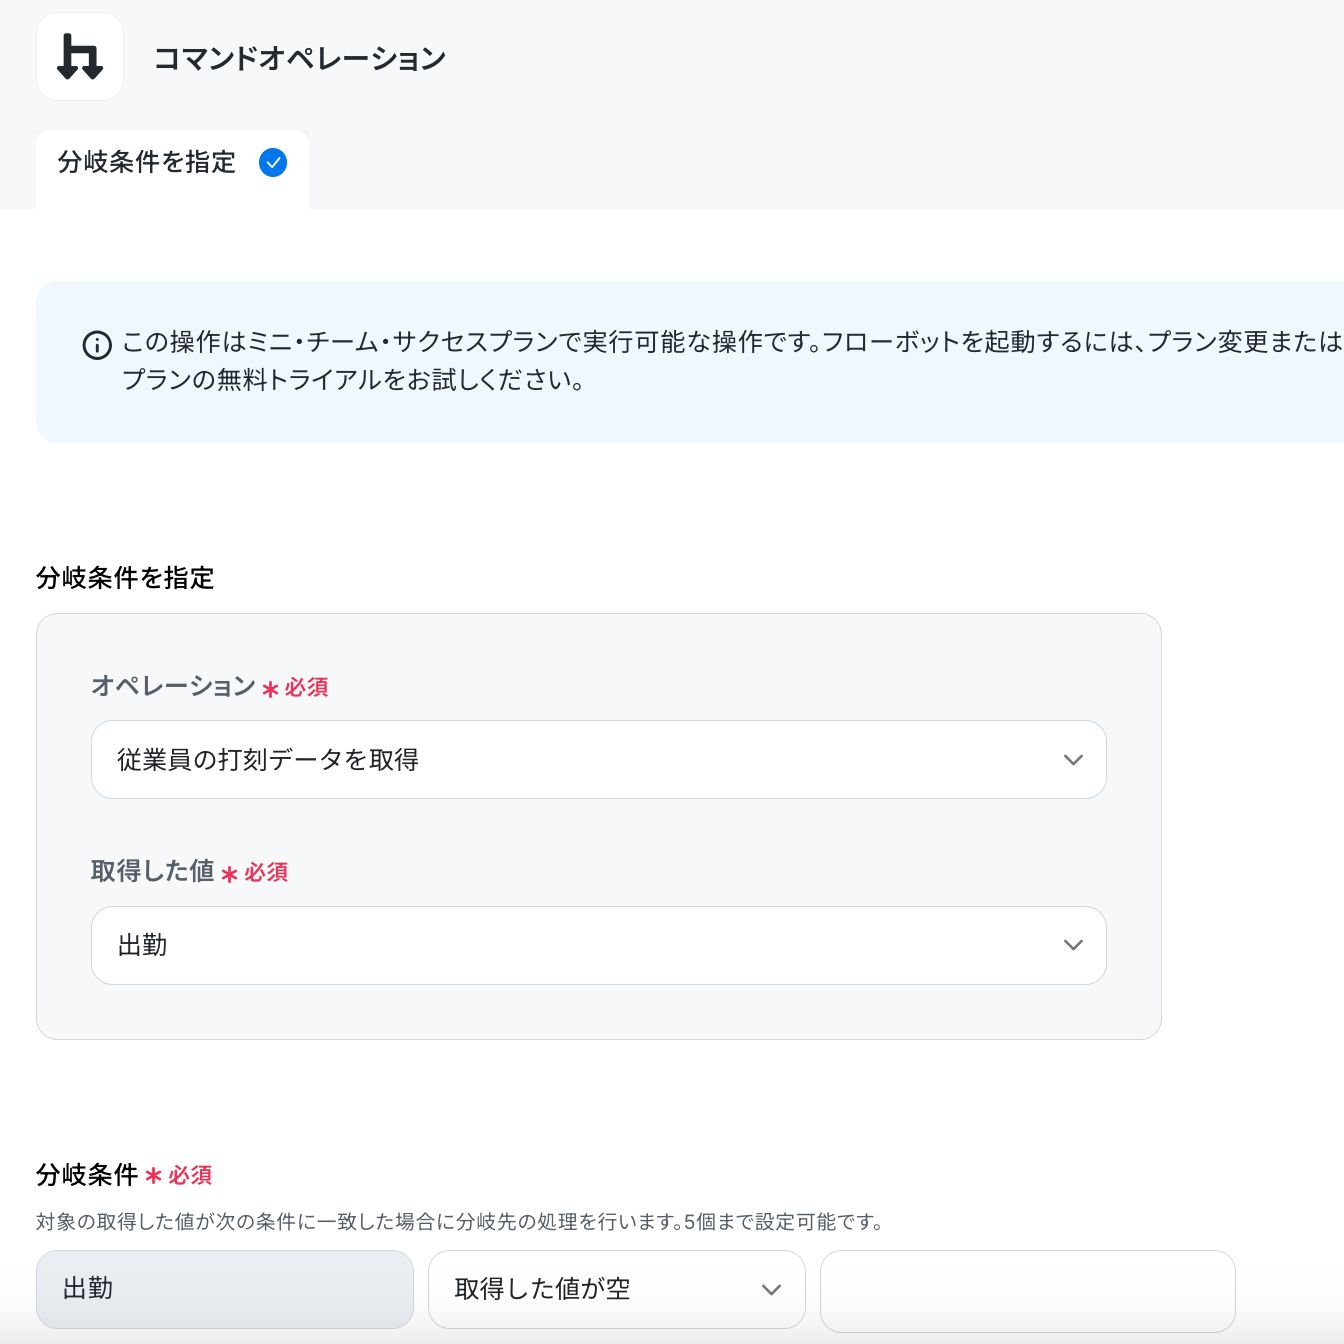
Task: Click chevron arrow of 従業員の打刻データを取得 dropdown
Action: coord(1073,760)
